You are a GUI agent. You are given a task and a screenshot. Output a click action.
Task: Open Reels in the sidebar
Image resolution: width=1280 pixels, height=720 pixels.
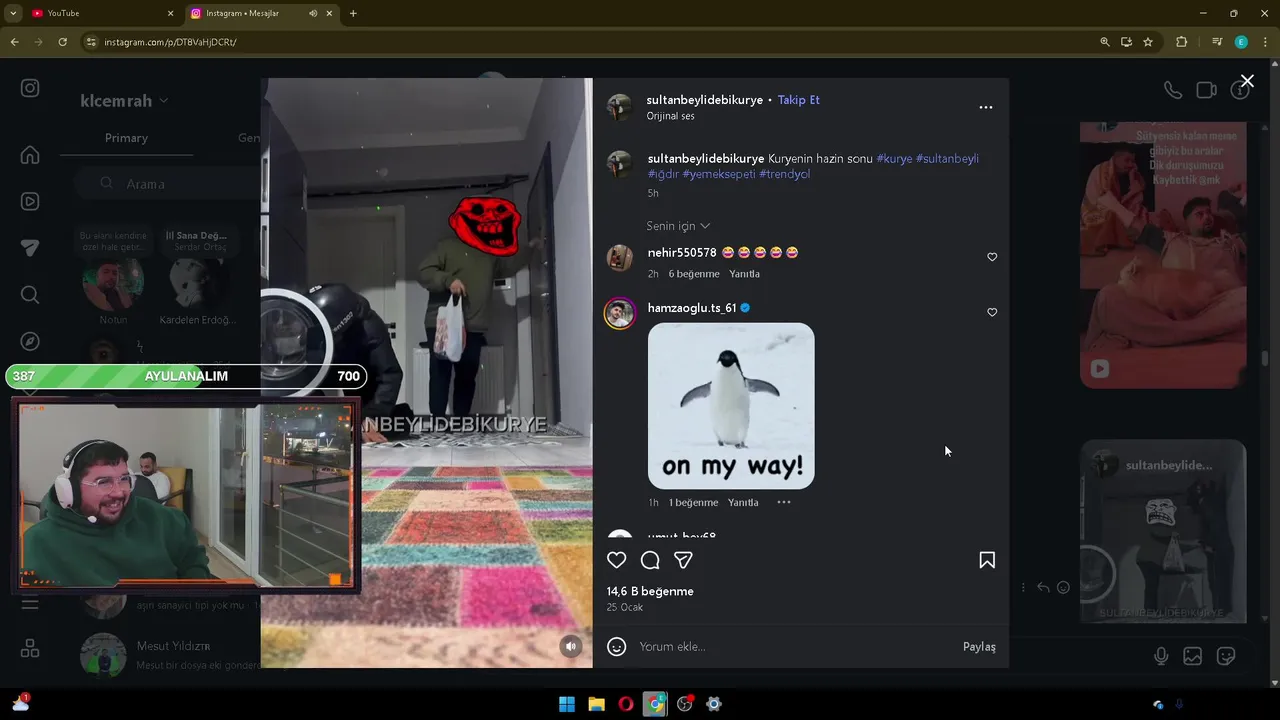30,201
